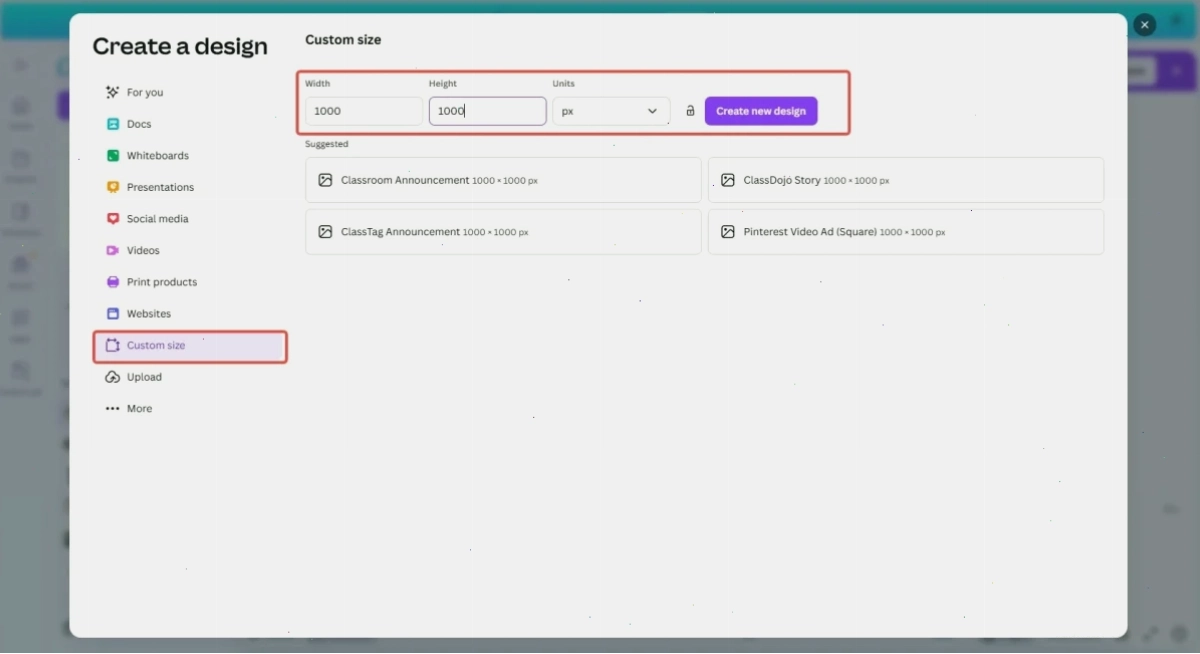Focus the Width input field
Viewport: 1200px width, 654px height.
click(364, 111)
